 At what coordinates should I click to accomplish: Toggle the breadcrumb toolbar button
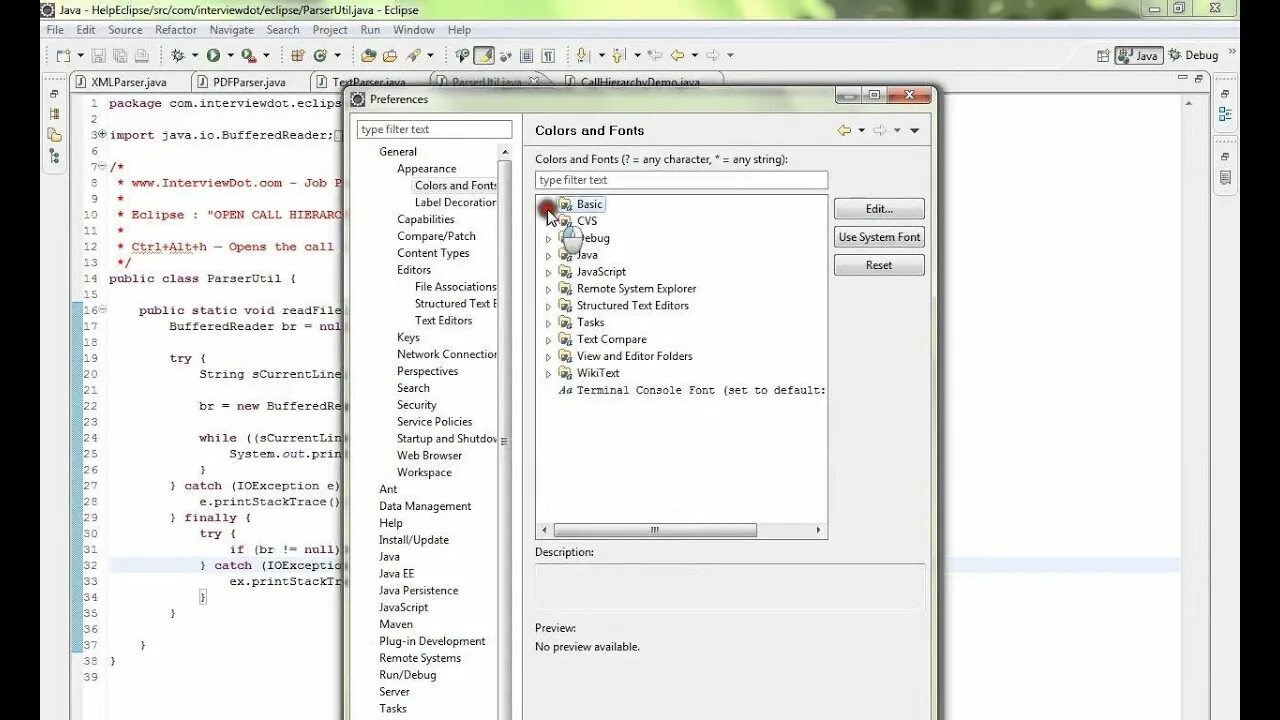coord(462,56)
